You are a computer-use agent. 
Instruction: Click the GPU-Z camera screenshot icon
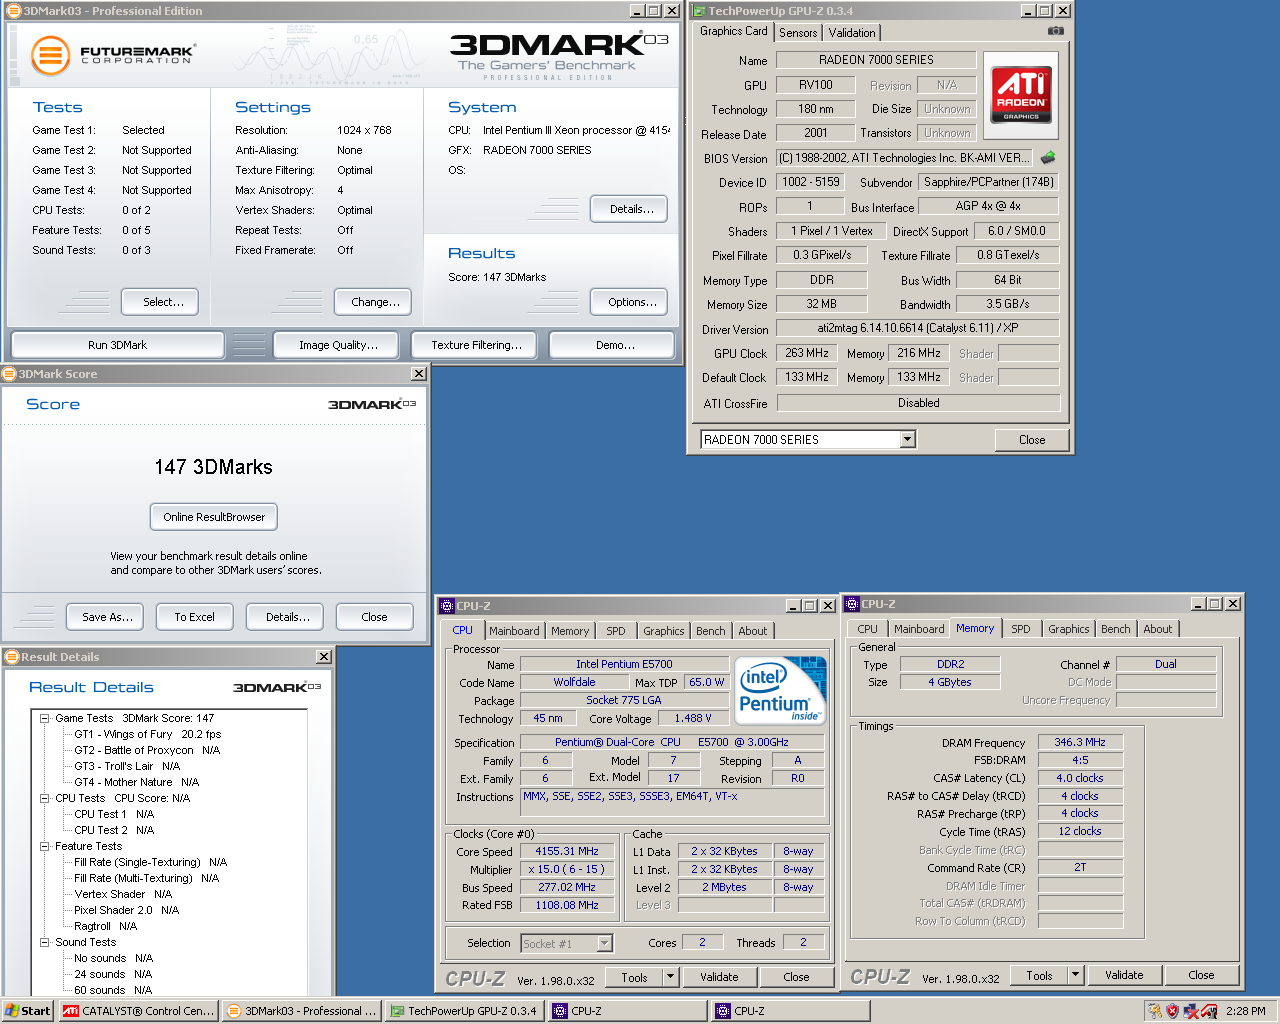[1055, 31]
